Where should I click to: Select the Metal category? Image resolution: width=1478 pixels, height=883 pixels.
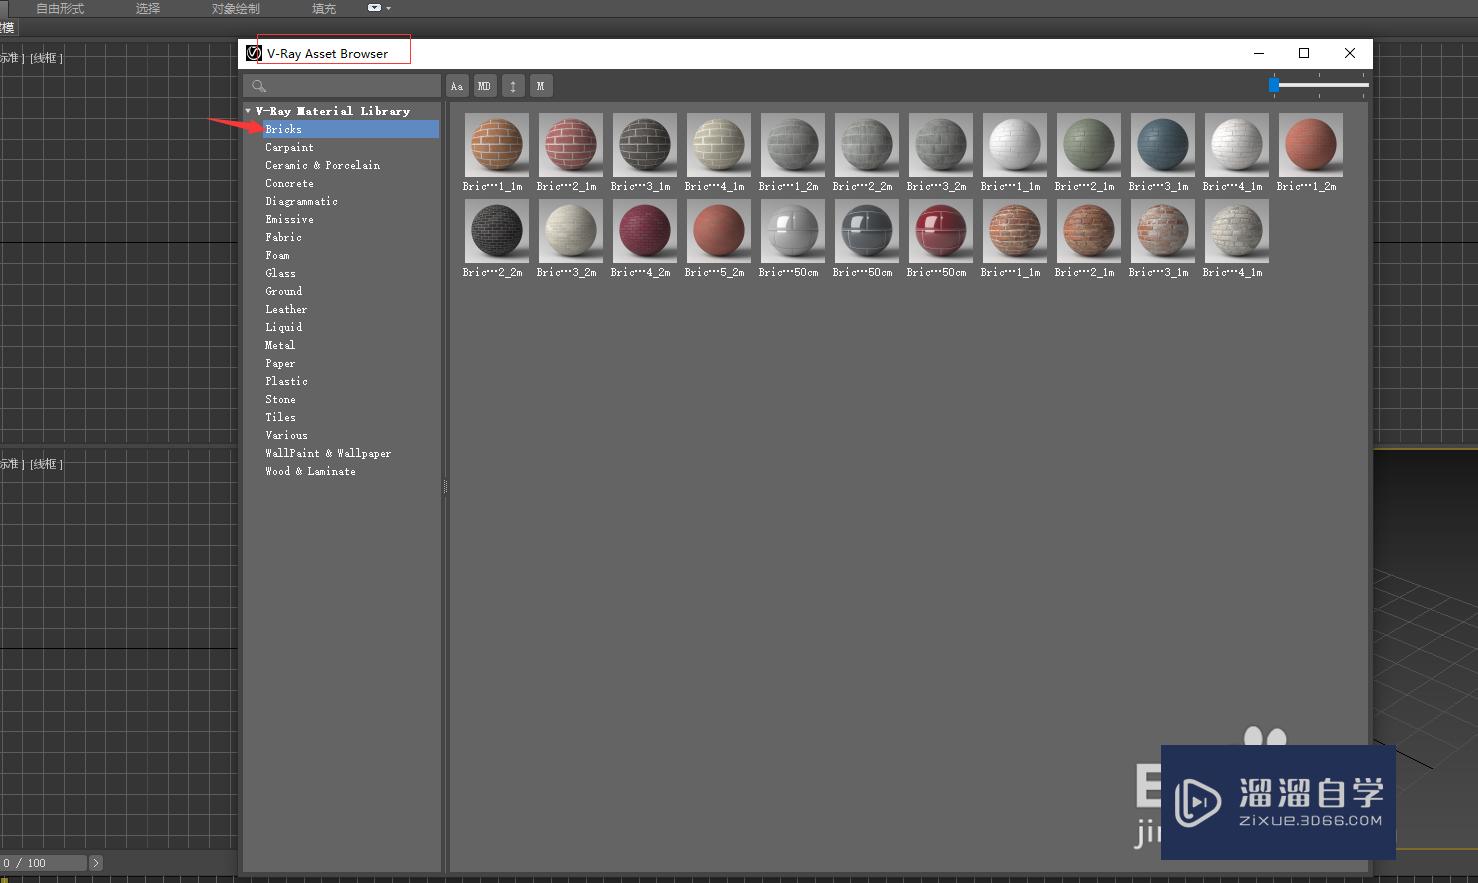[280, 345]
